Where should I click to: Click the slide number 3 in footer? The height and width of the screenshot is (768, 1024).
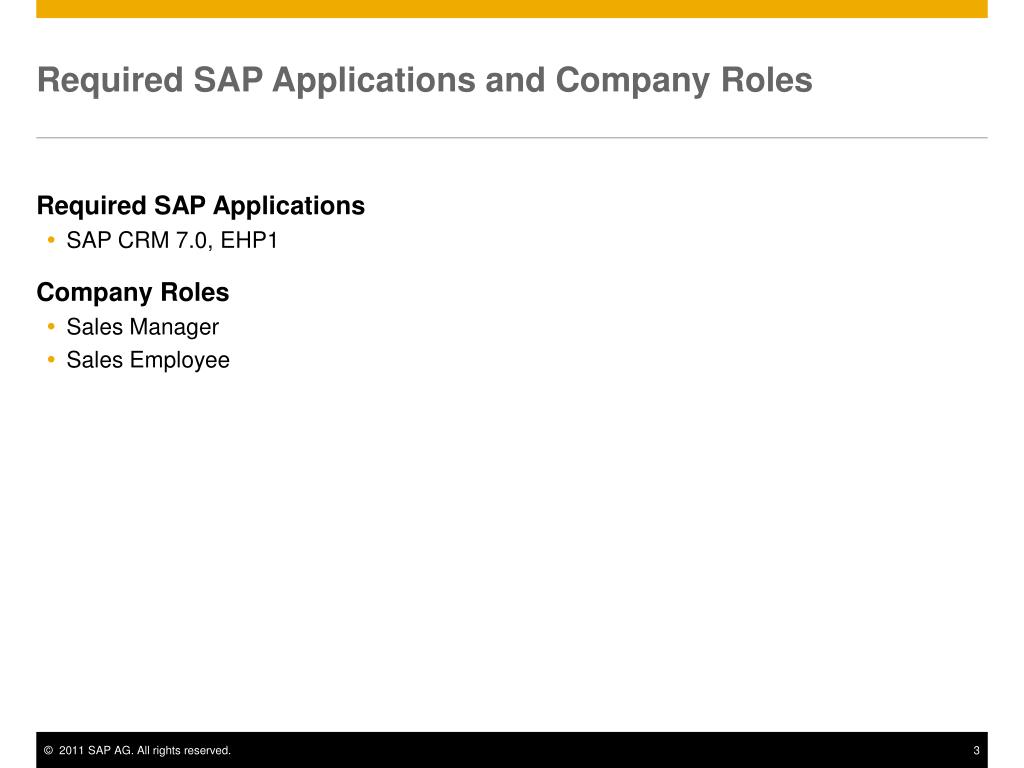[976, 750]
